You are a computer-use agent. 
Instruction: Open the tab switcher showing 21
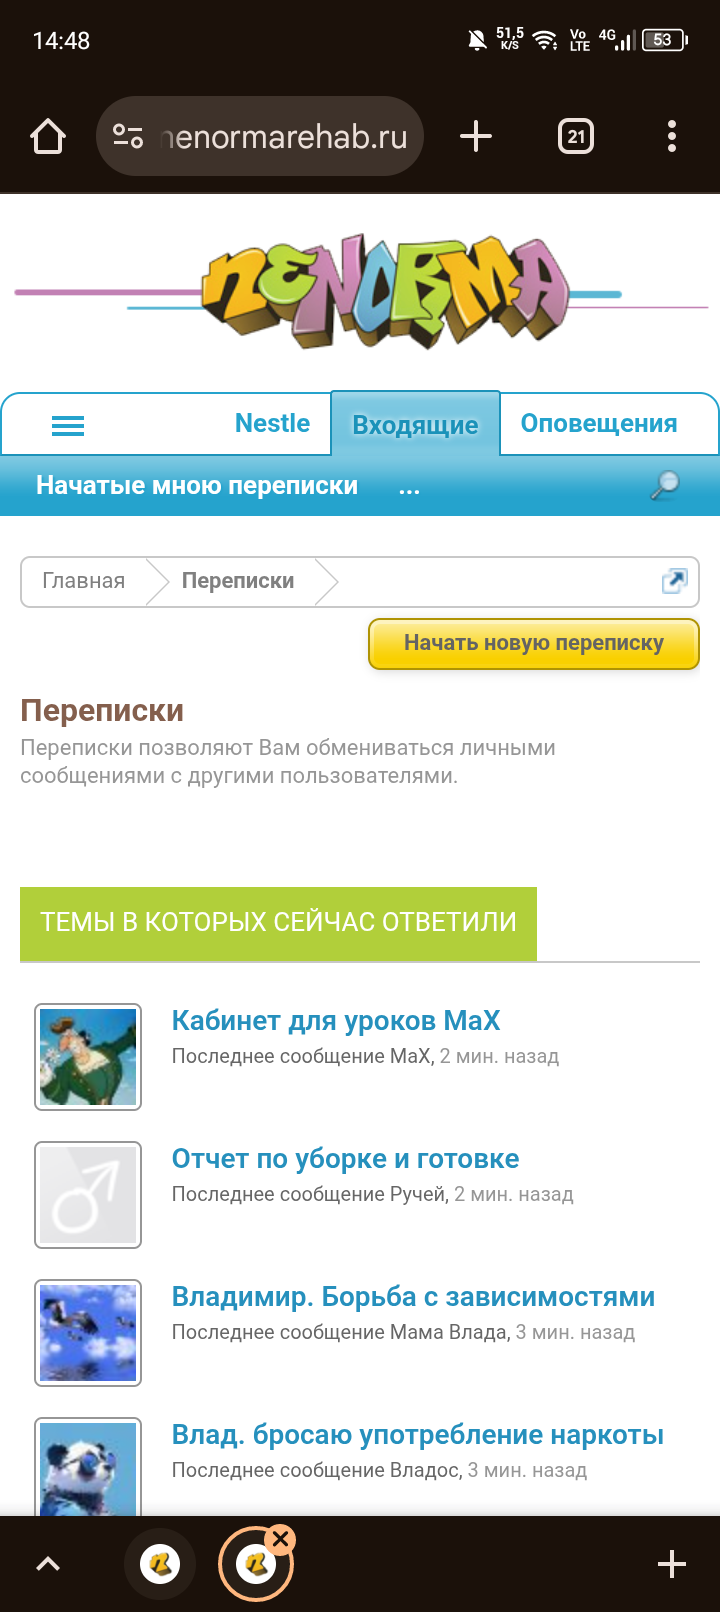[576, 136]
